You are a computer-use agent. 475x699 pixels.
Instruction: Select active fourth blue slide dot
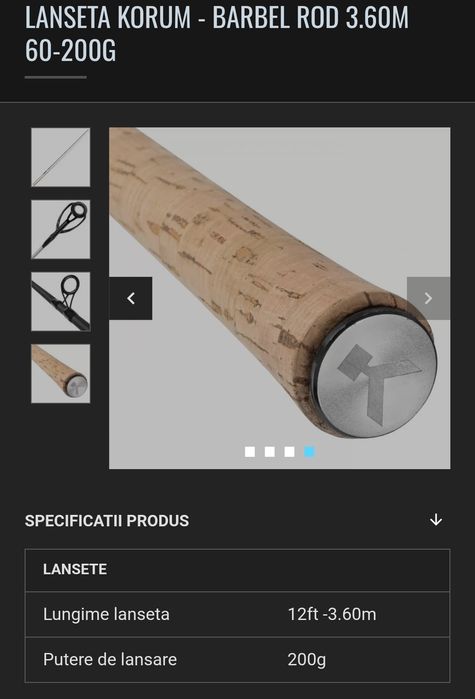(x=309, y=452)
